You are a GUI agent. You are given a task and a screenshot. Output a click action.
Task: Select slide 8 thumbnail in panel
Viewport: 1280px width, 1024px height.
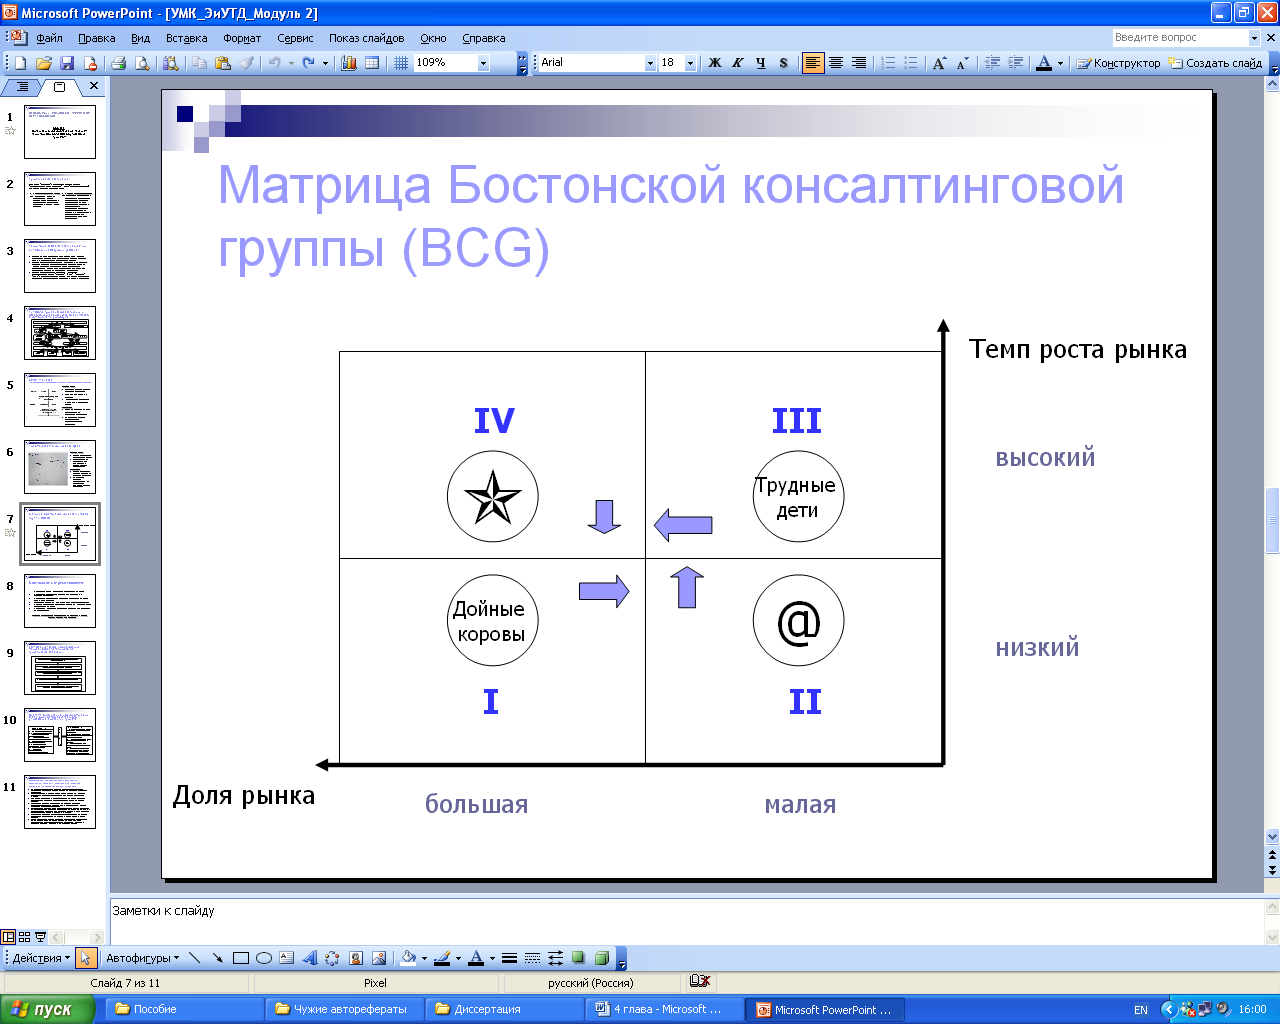click(60, 600)
